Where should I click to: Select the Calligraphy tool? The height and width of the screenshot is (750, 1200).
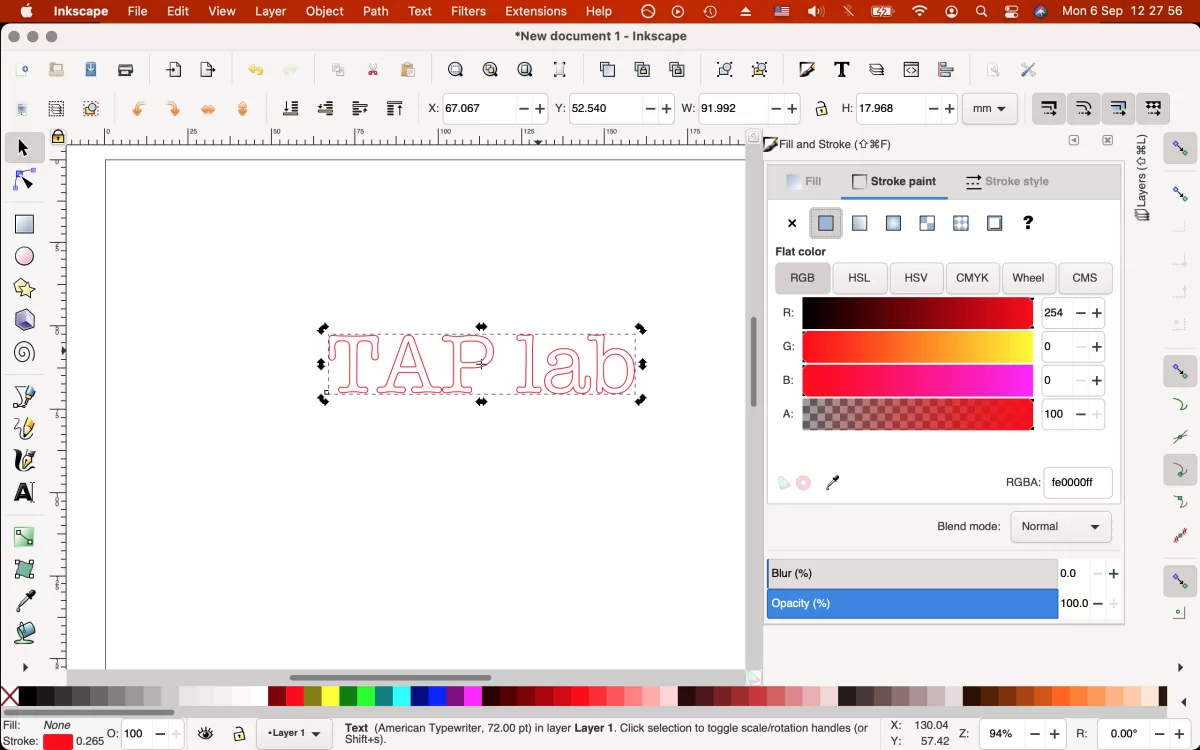(24, 460)
